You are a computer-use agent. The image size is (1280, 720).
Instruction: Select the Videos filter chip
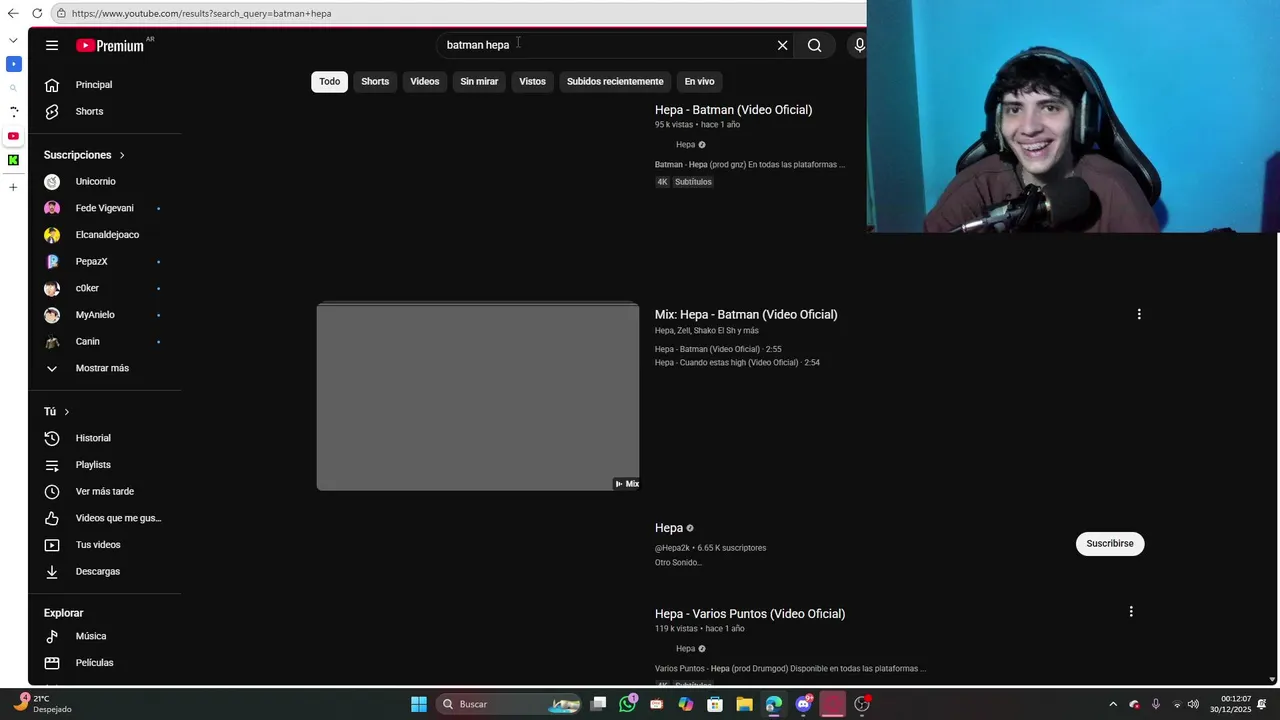[x=424, y=81]
